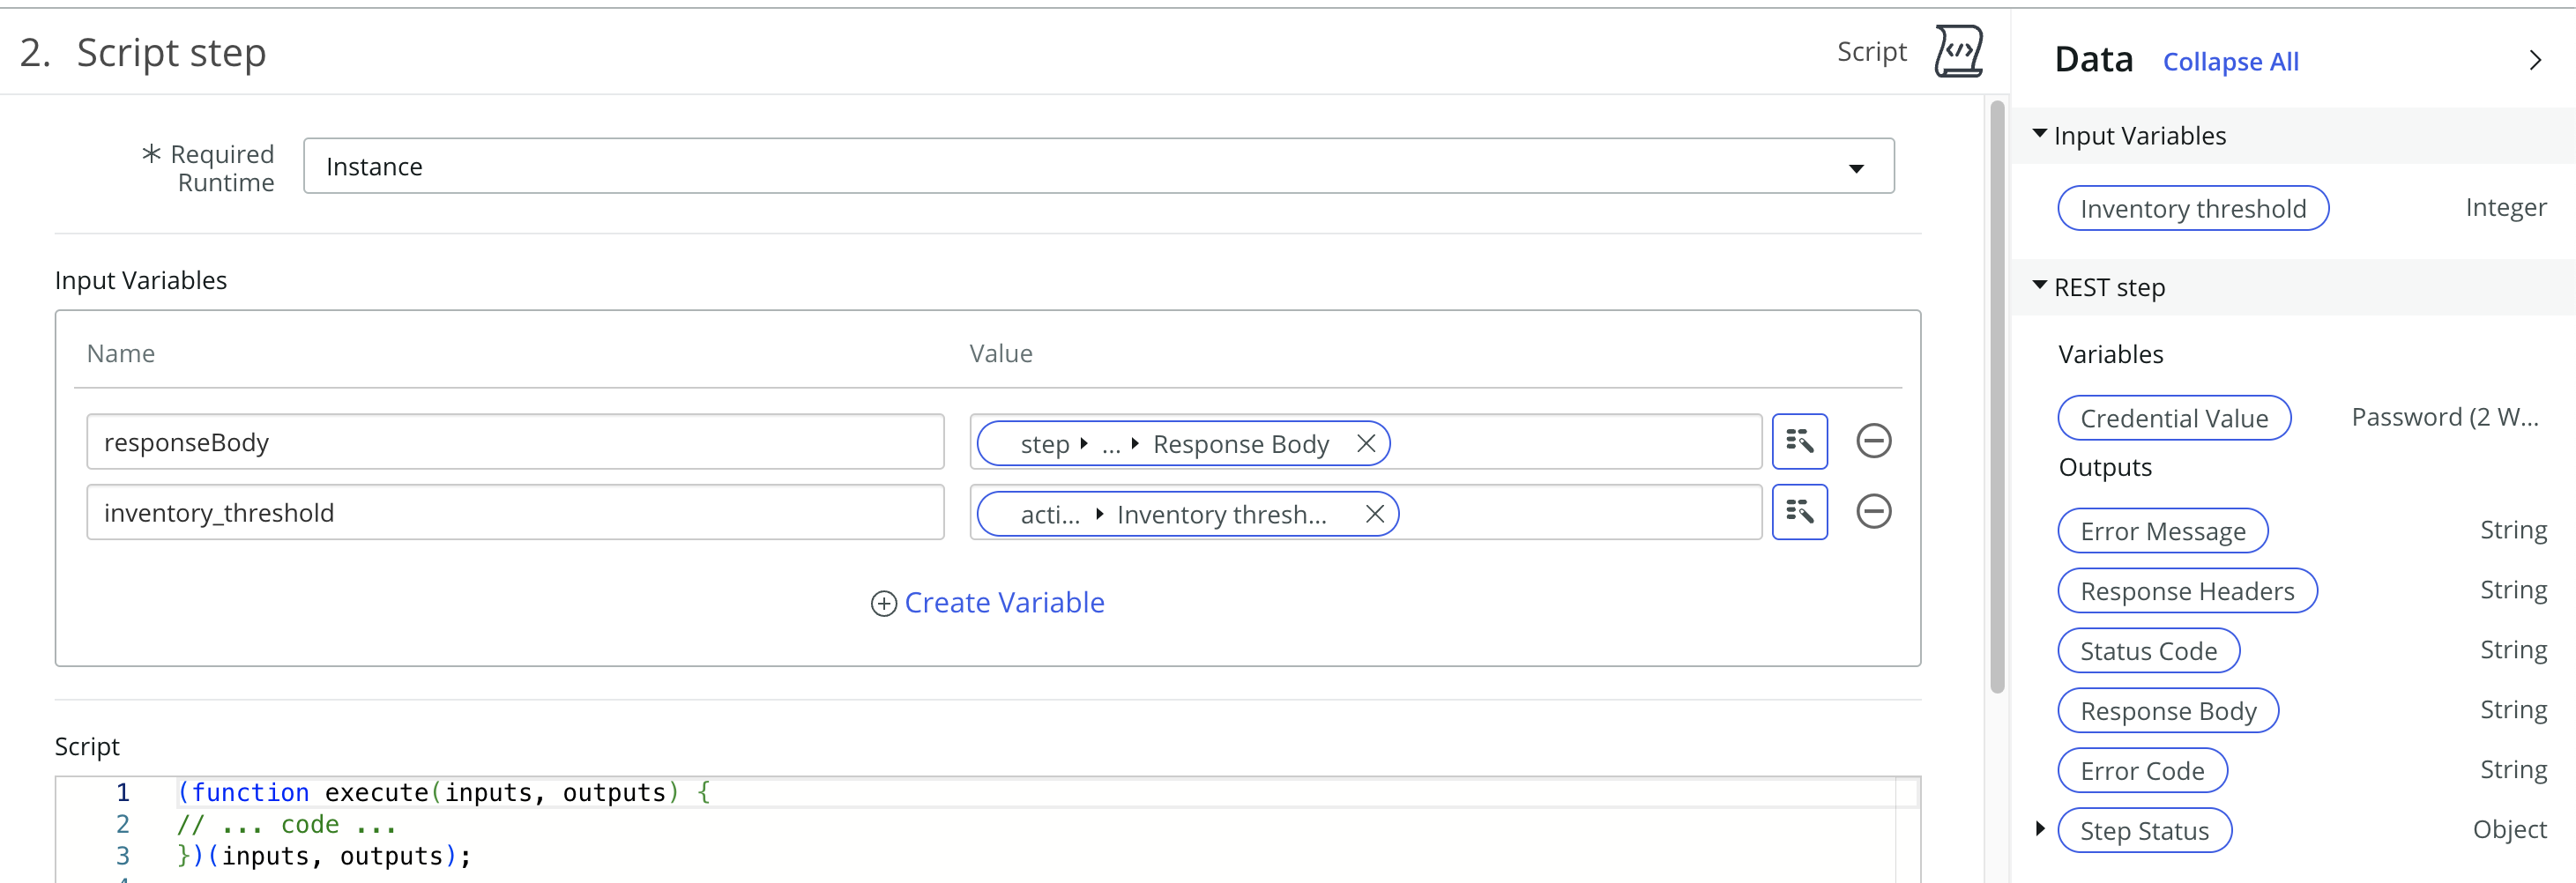Select the Step Status data pill
2576x883 pixels.
2144,831
